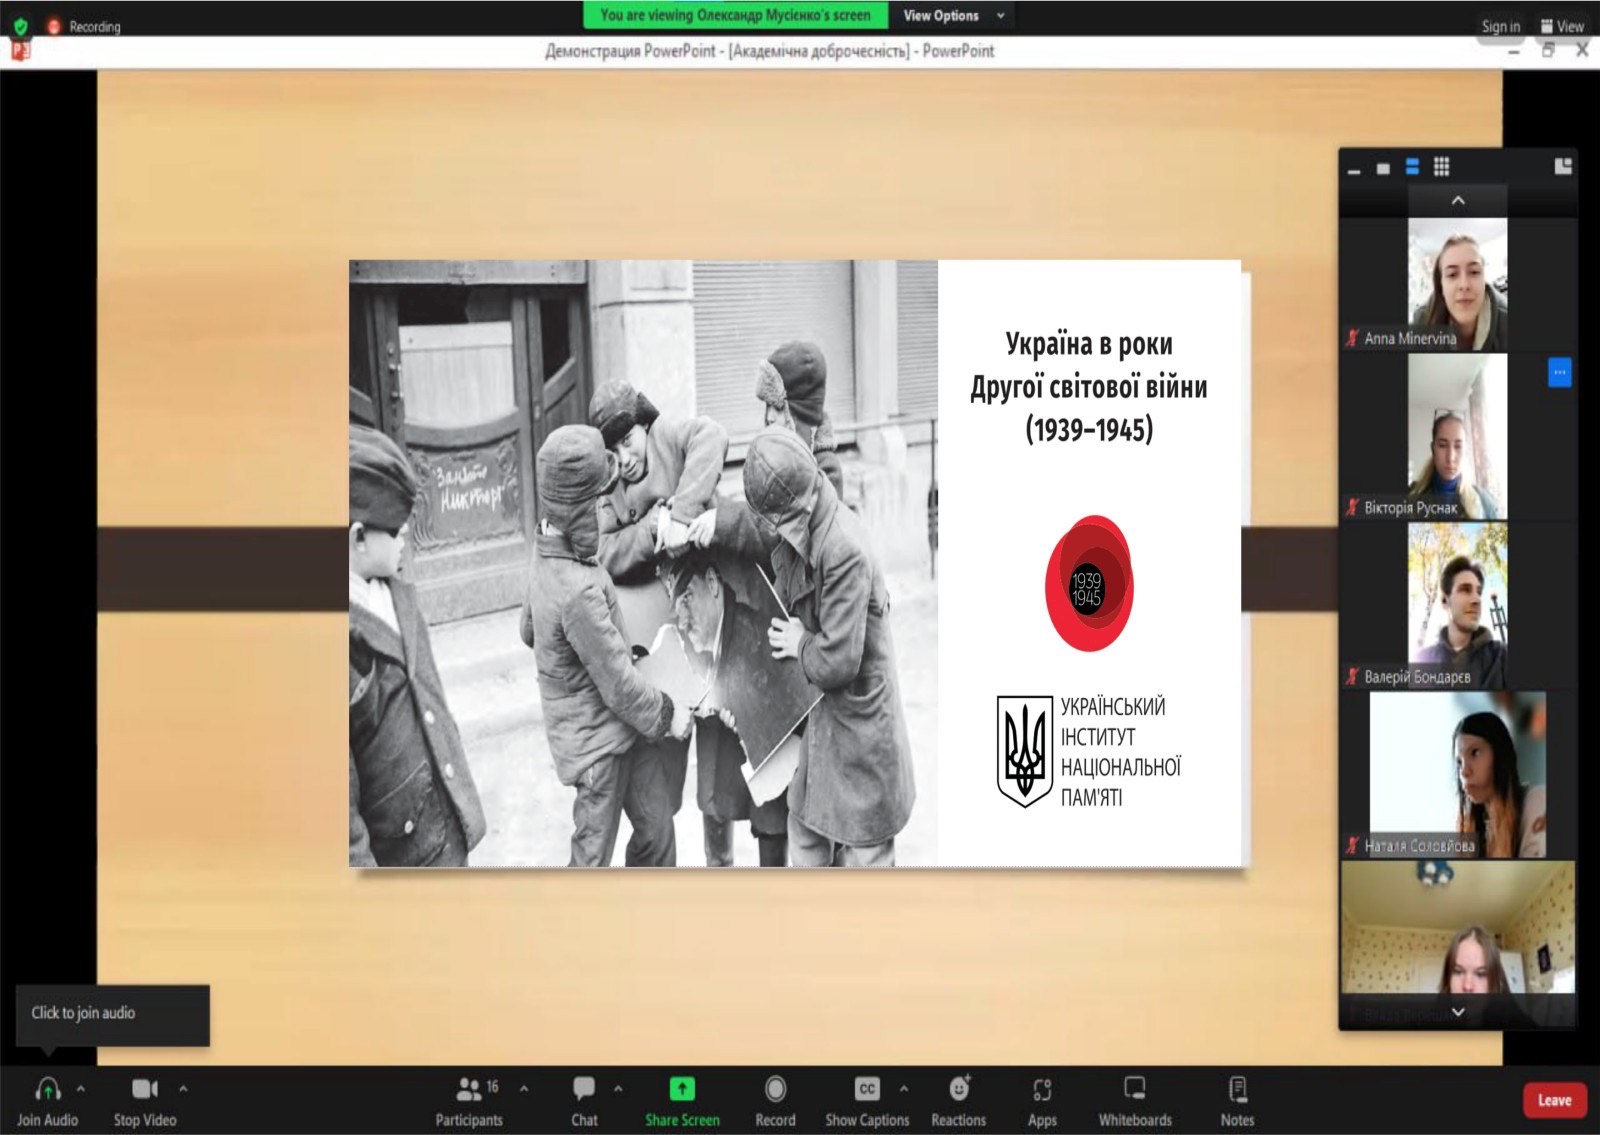The height and width of the screenshot is (1135, 1600).
Task: Click the Recording indicator
Action: click(x=85, y=26)
